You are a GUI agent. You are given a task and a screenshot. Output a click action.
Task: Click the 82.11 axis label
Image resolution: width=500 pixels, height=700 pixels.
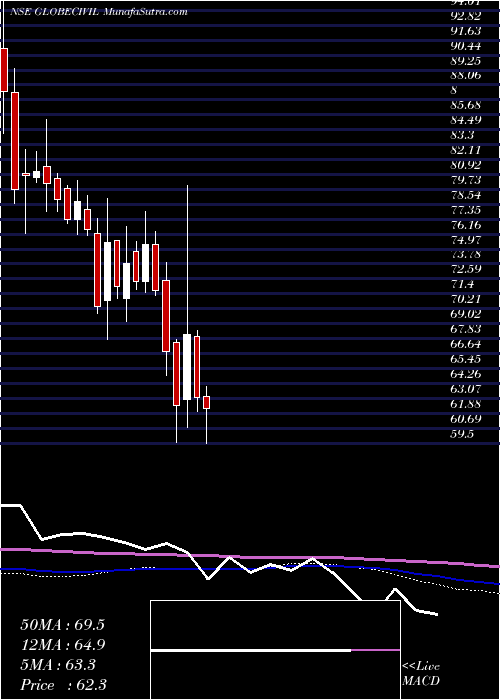click(466, 150)
